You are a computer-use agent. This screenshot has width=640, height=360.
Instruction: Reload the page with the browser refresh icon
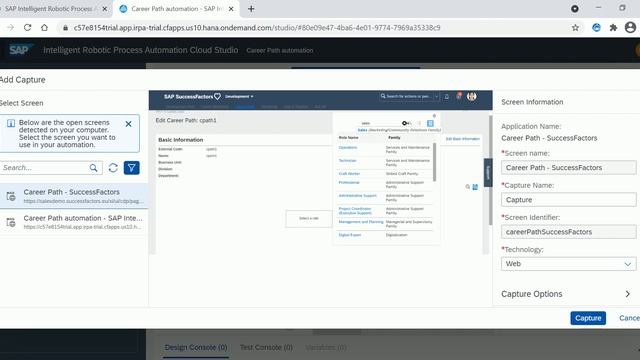pyautogui.click(x=27, y=27)
